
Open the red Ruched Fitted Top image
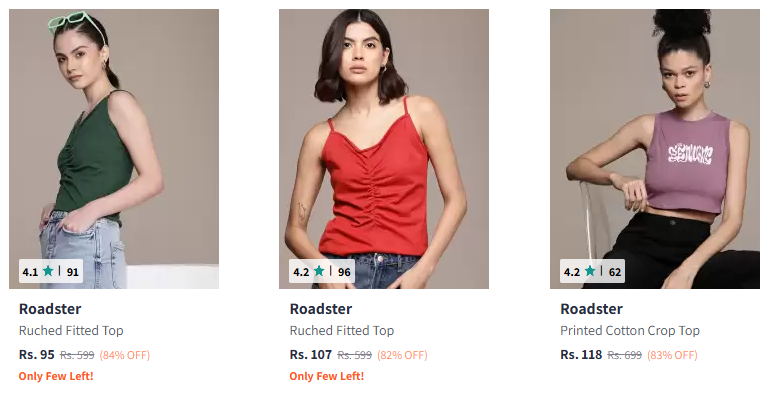point(384,148)
